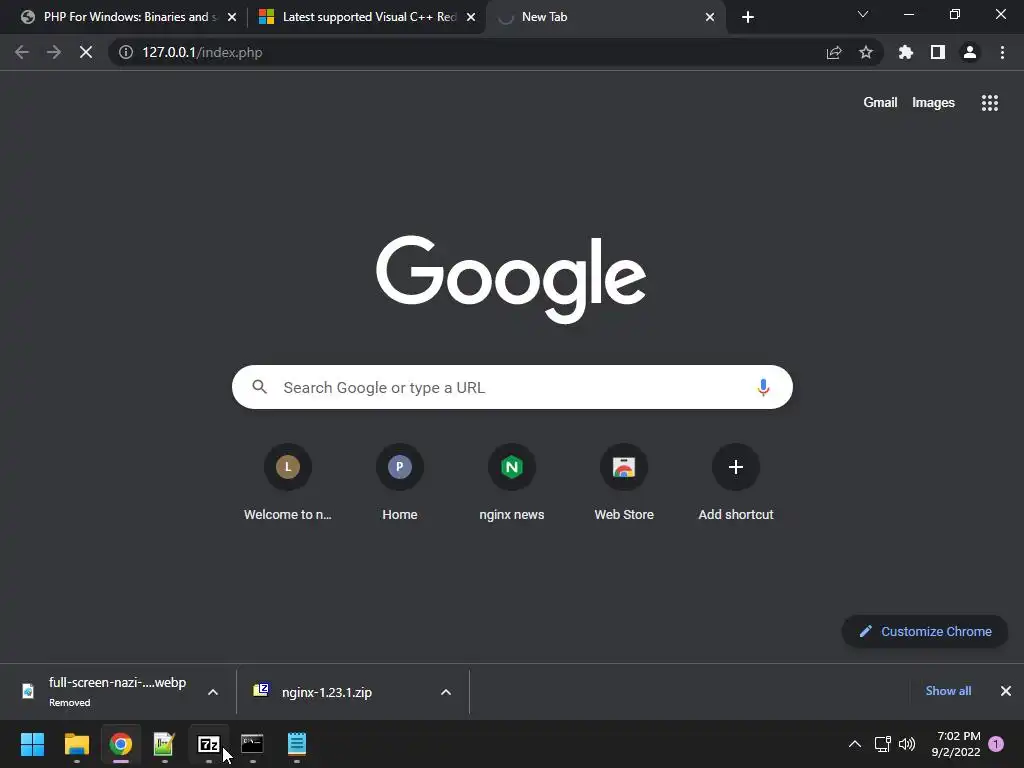This screenshot has width=1024, height=768.
Task: Click the Google logo
Action: point(511,280)
